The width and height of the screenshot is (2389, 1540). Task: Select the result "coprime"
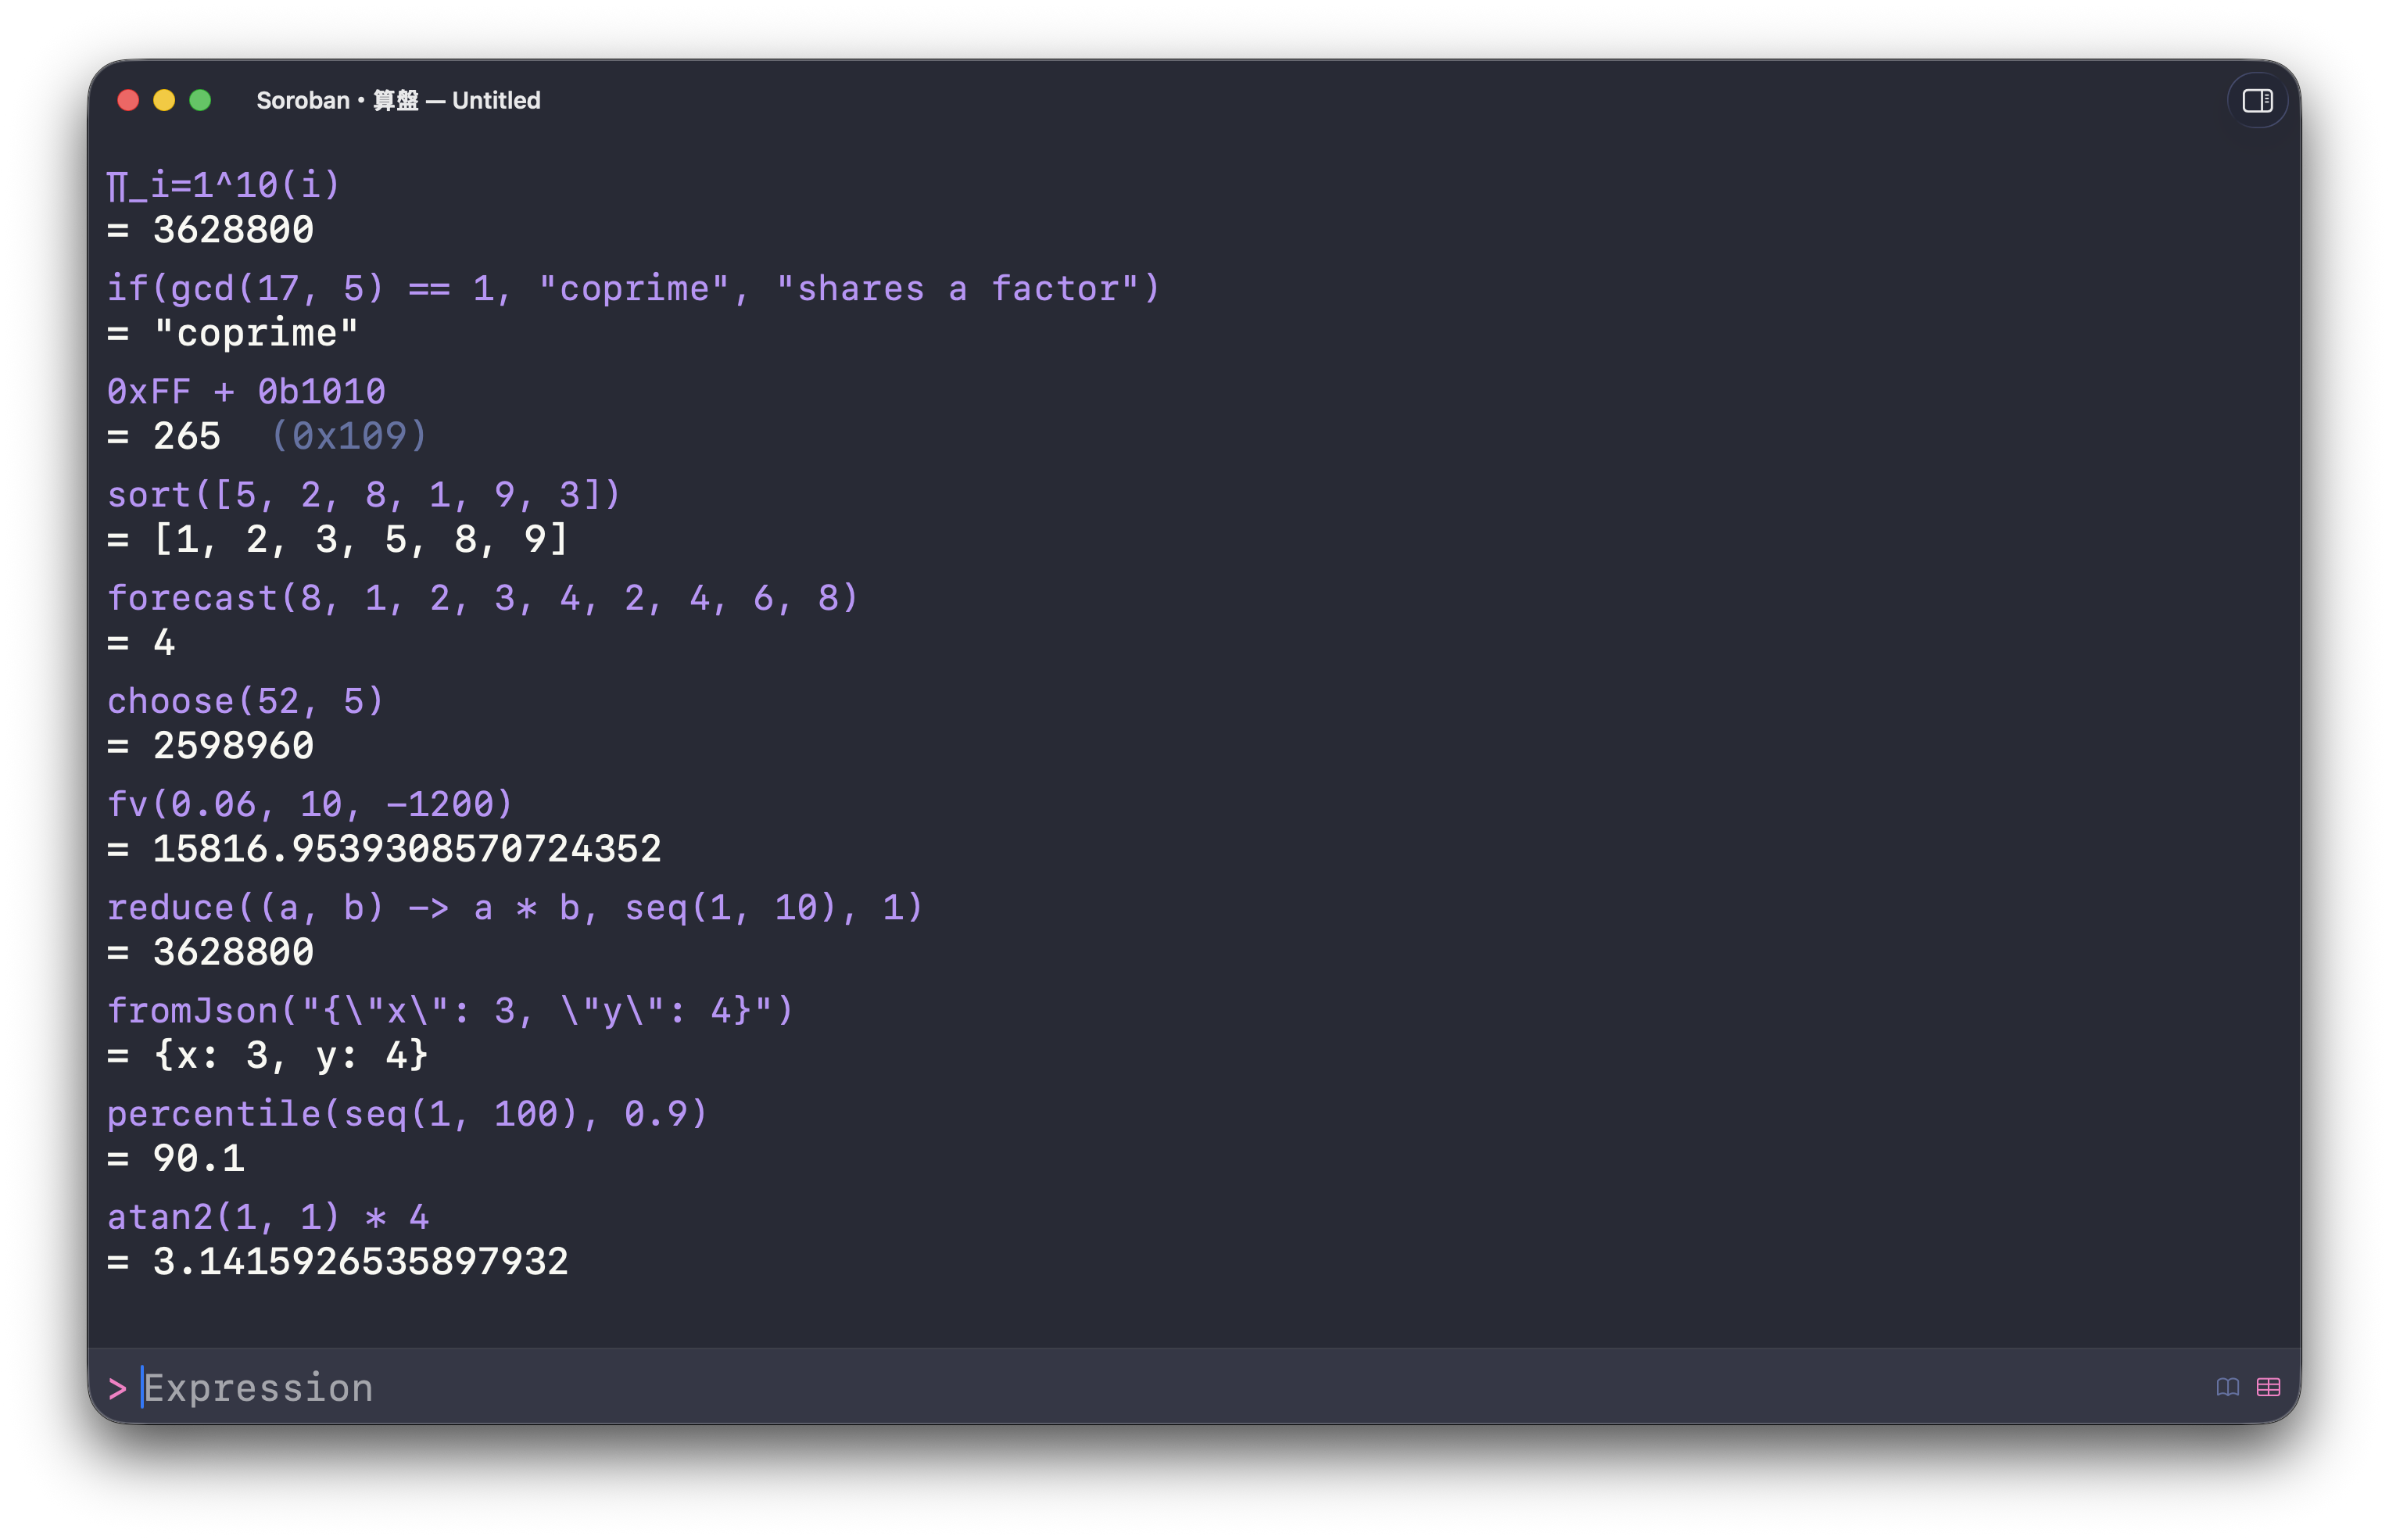coord(256,333)
